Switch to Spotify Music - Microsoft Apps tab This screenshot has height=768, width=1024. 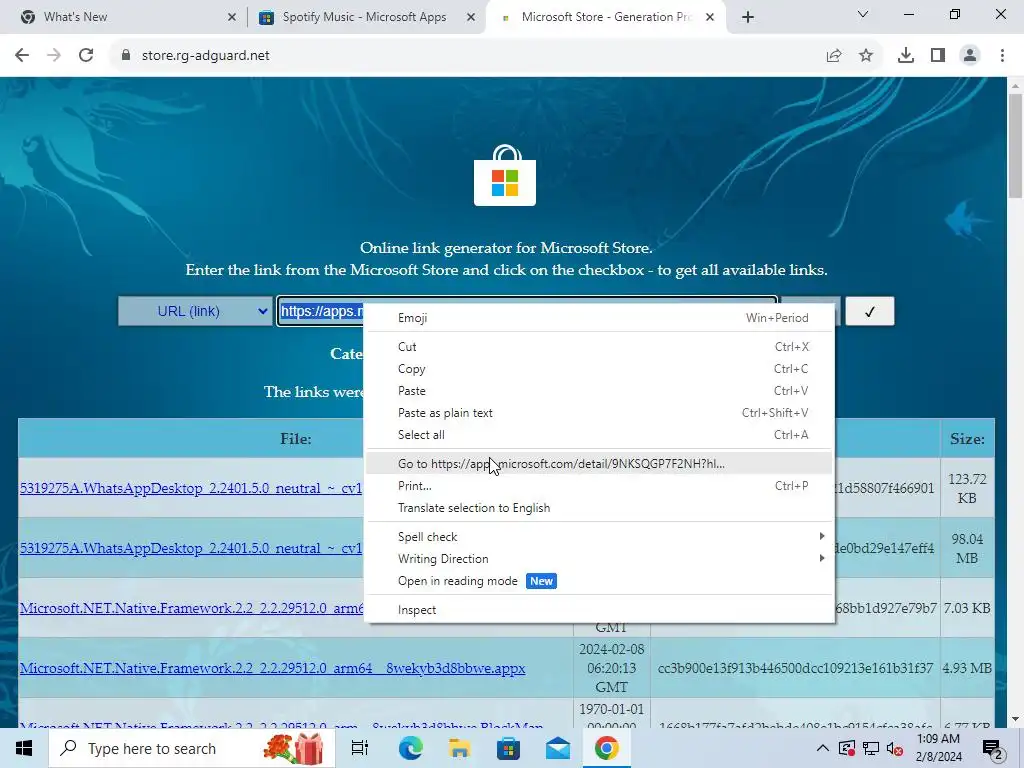coord(364,17)
